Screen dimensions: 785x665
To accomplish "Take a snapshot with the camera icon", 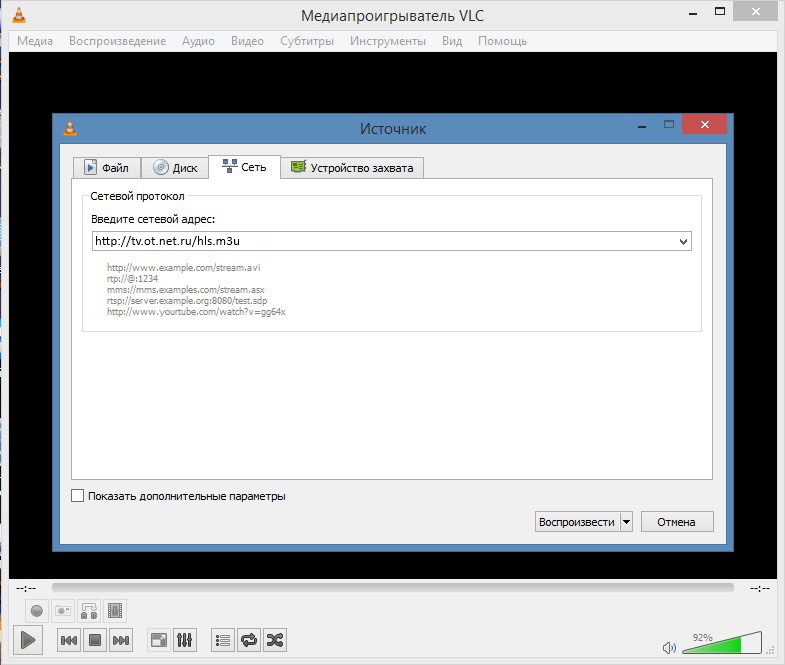I will 63,611.
